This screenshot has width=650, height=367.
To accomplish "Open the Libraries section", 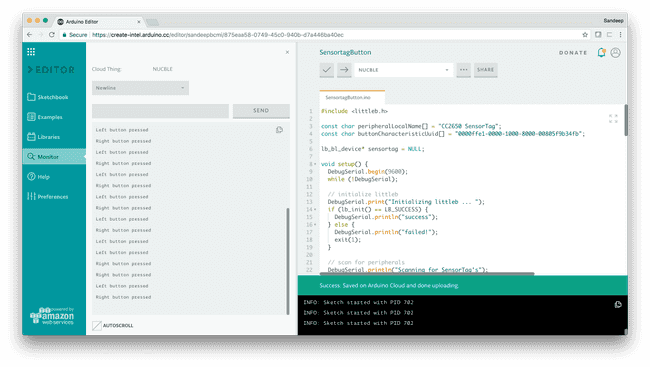I will click(x=43, y=137).
